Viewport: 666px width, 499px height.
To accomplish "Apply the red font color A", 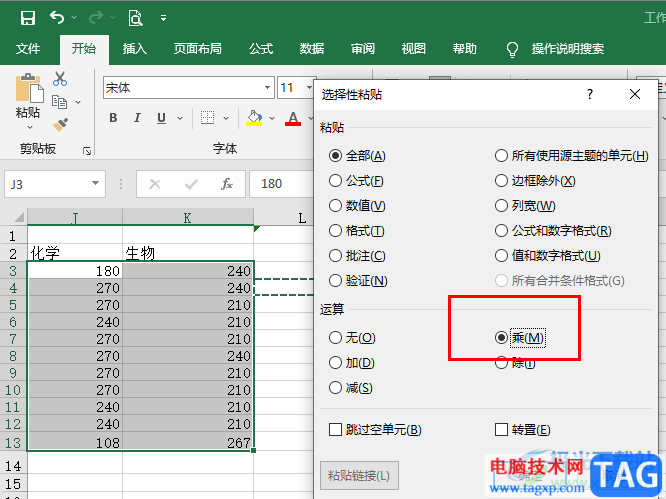I will 293,118.
